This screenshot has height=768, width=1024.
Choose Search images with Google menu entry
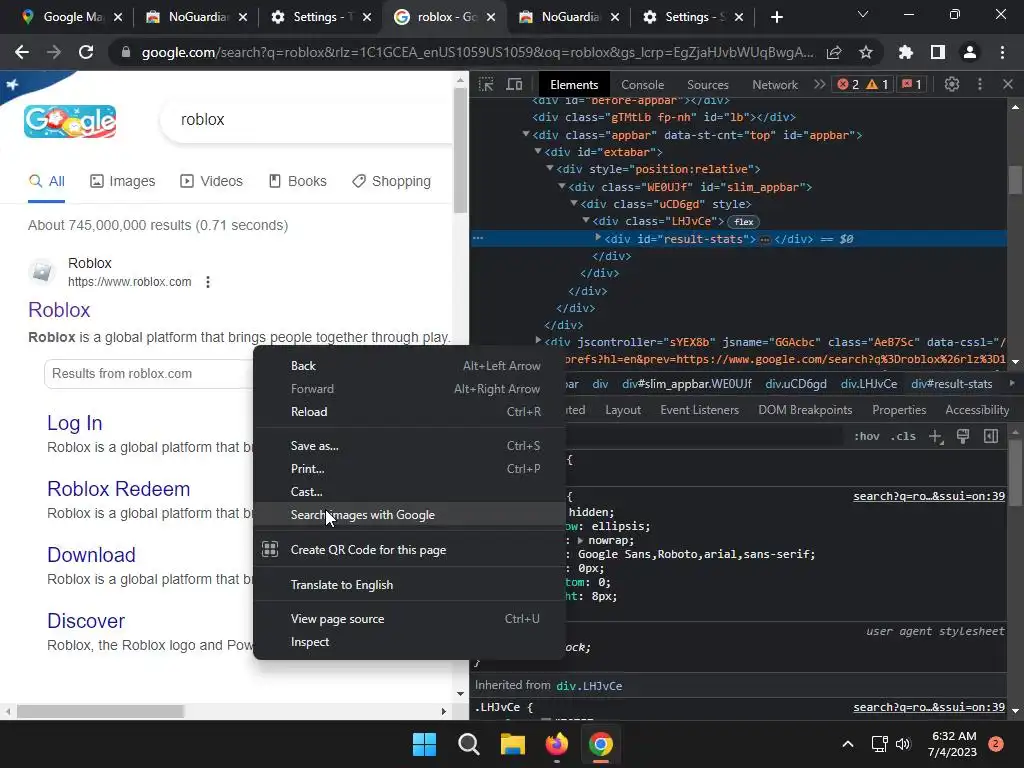(x=409, y=515)
